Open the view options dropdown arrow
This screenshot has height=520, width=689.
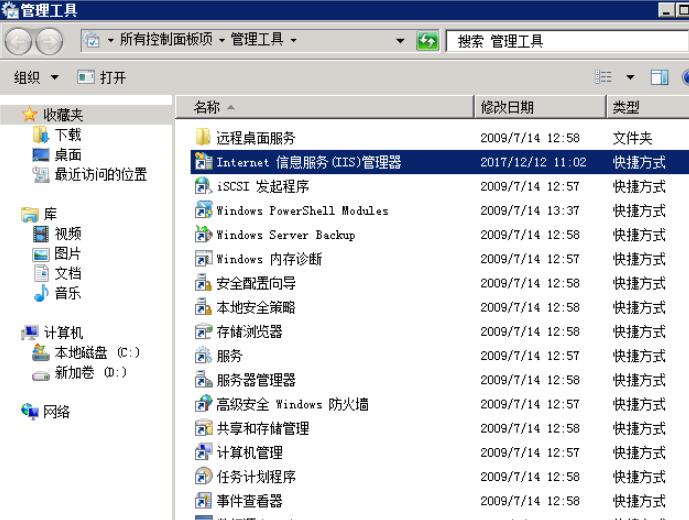click(x=630, y=77)
